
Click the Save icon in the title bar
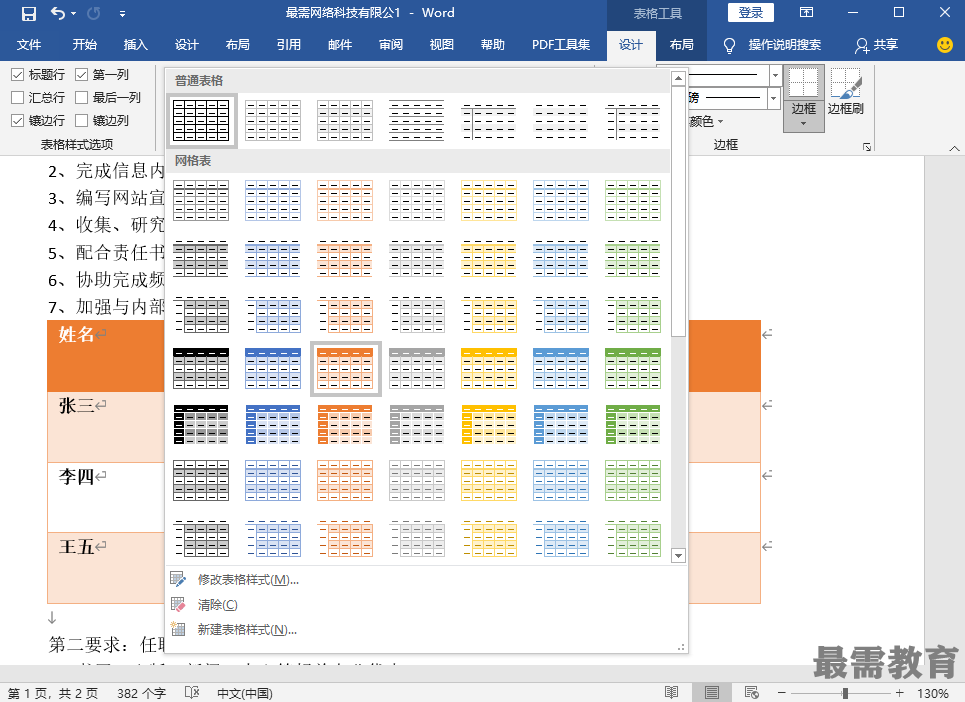28,13
